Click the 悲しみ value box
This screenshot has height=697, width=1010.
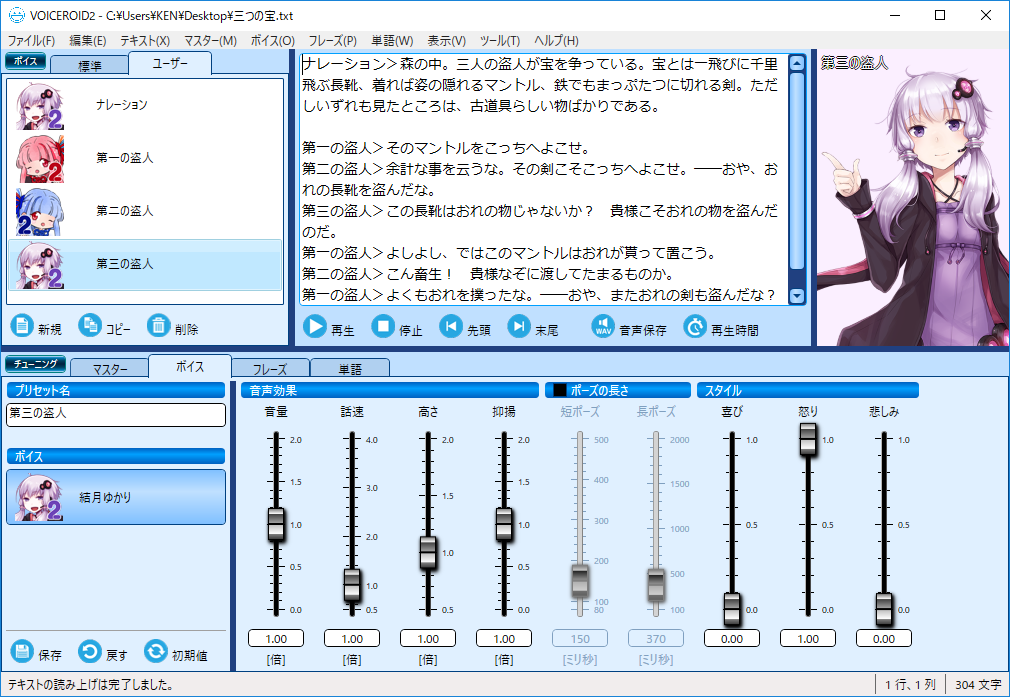884,638
